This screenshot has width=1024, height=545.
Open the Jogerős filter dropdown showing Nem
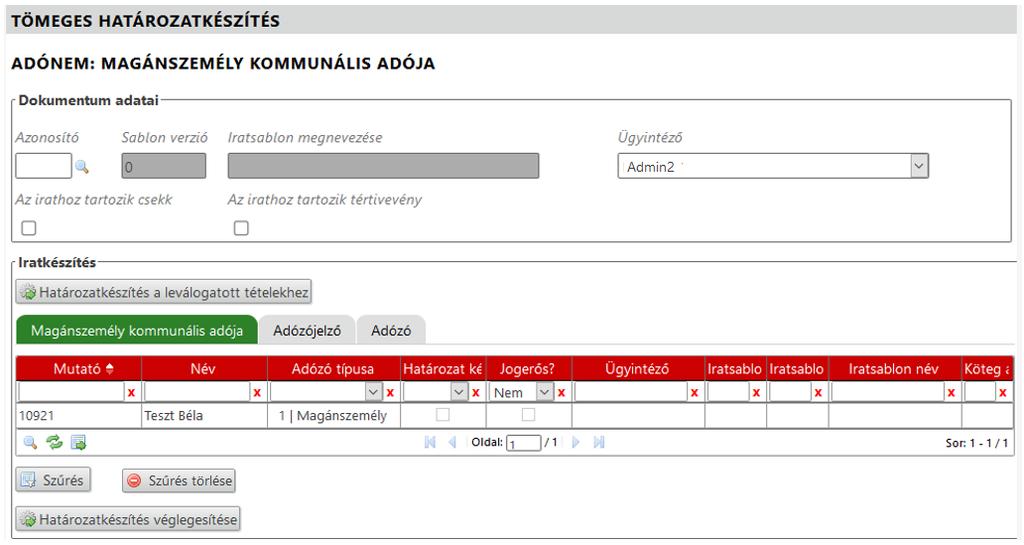[x=545, y=393]
